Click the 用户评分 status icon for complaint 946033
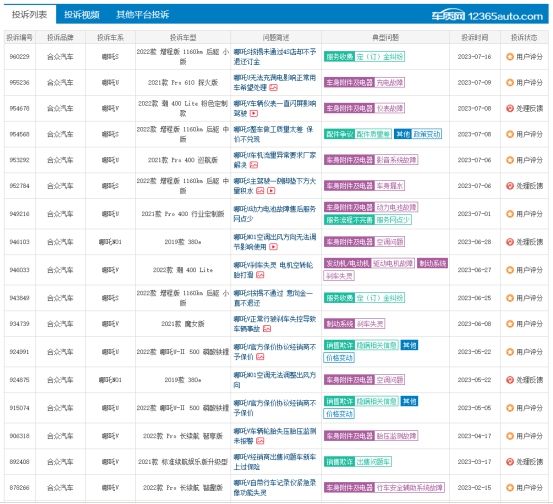The width and height of the screenshot is (553, 504). pos(510,270)
